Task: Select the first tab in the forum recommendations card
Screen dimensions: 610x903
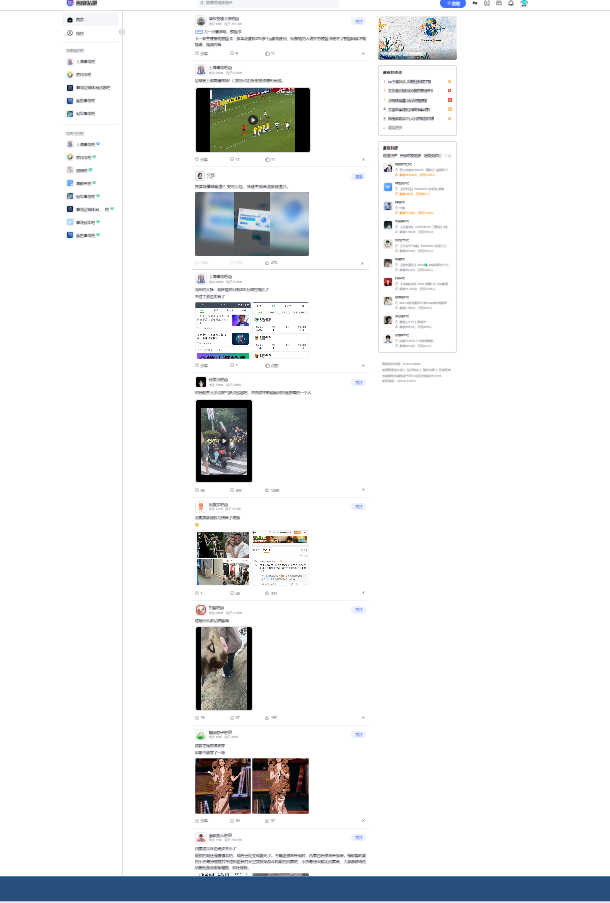Action: click(x=390, y=156)
